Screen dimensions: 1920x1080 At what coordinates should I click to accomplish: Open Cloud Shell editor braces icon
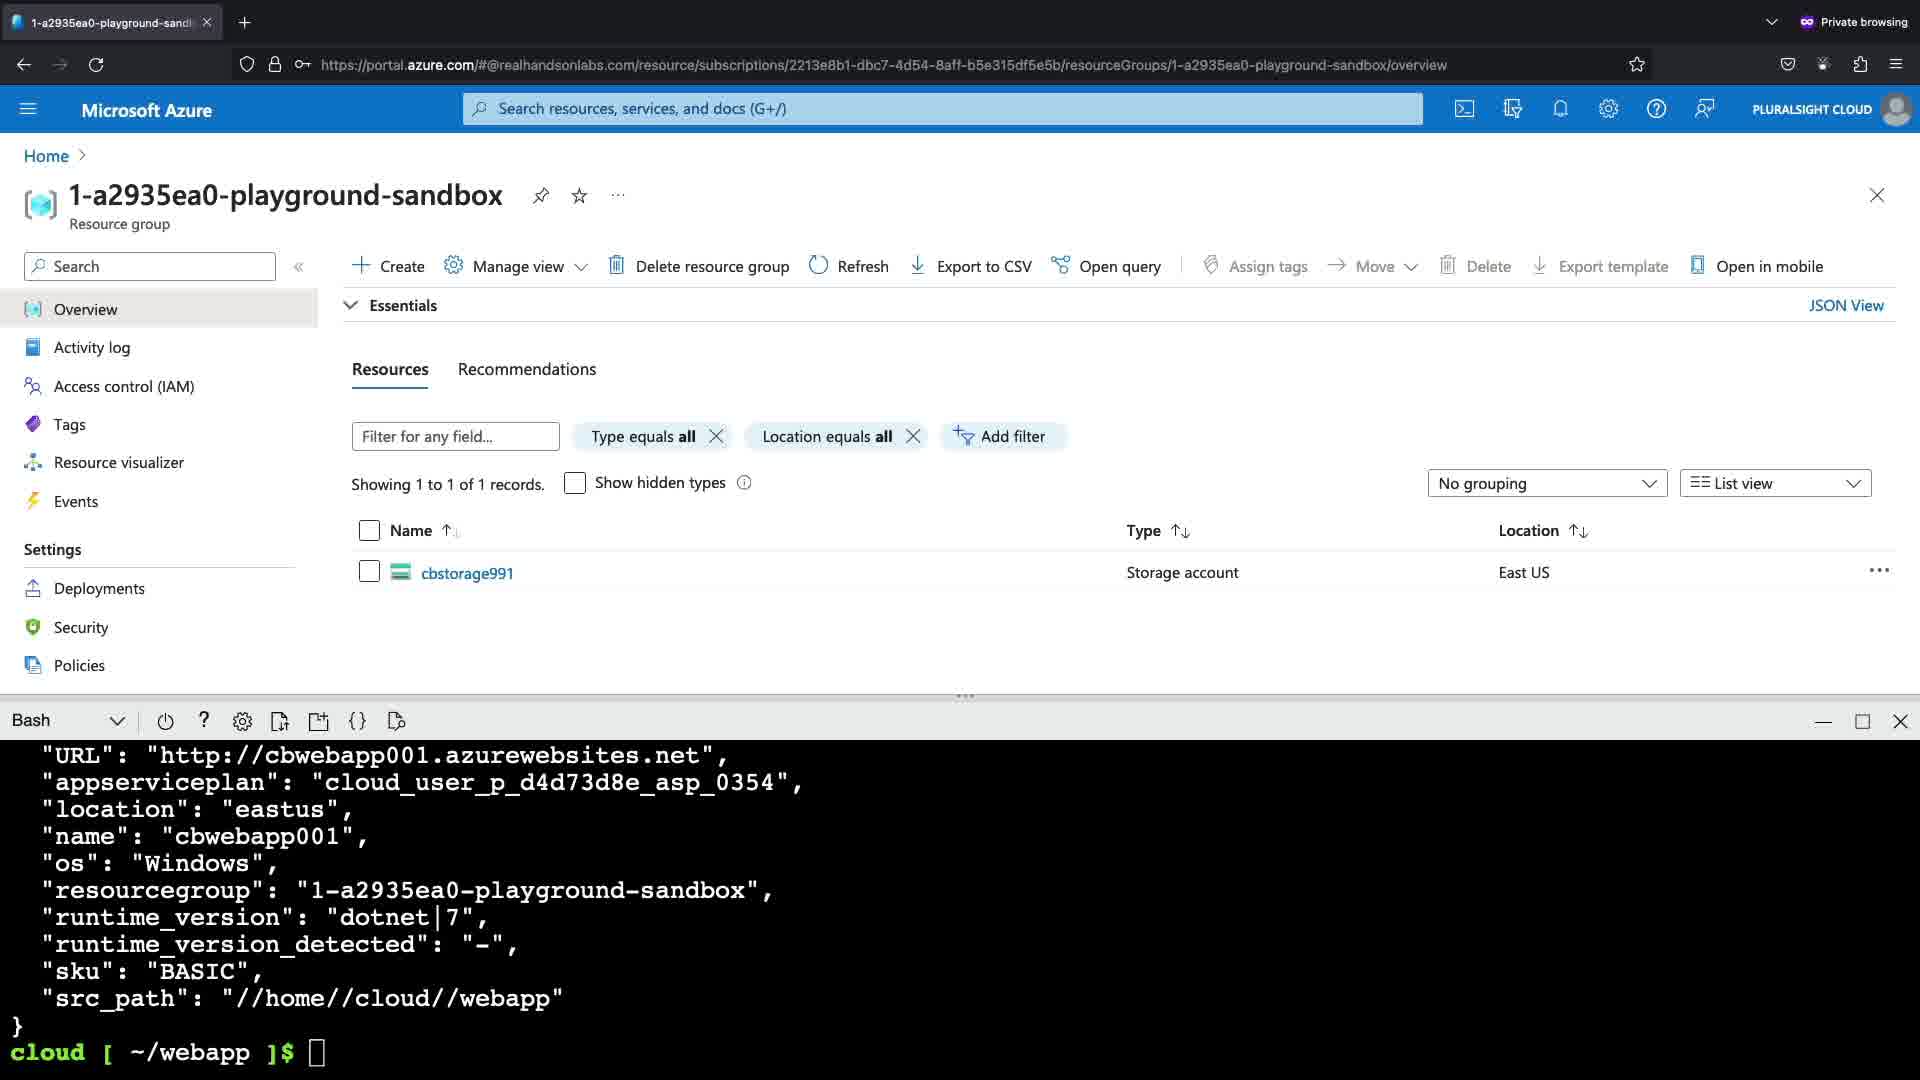click(357, 721)
